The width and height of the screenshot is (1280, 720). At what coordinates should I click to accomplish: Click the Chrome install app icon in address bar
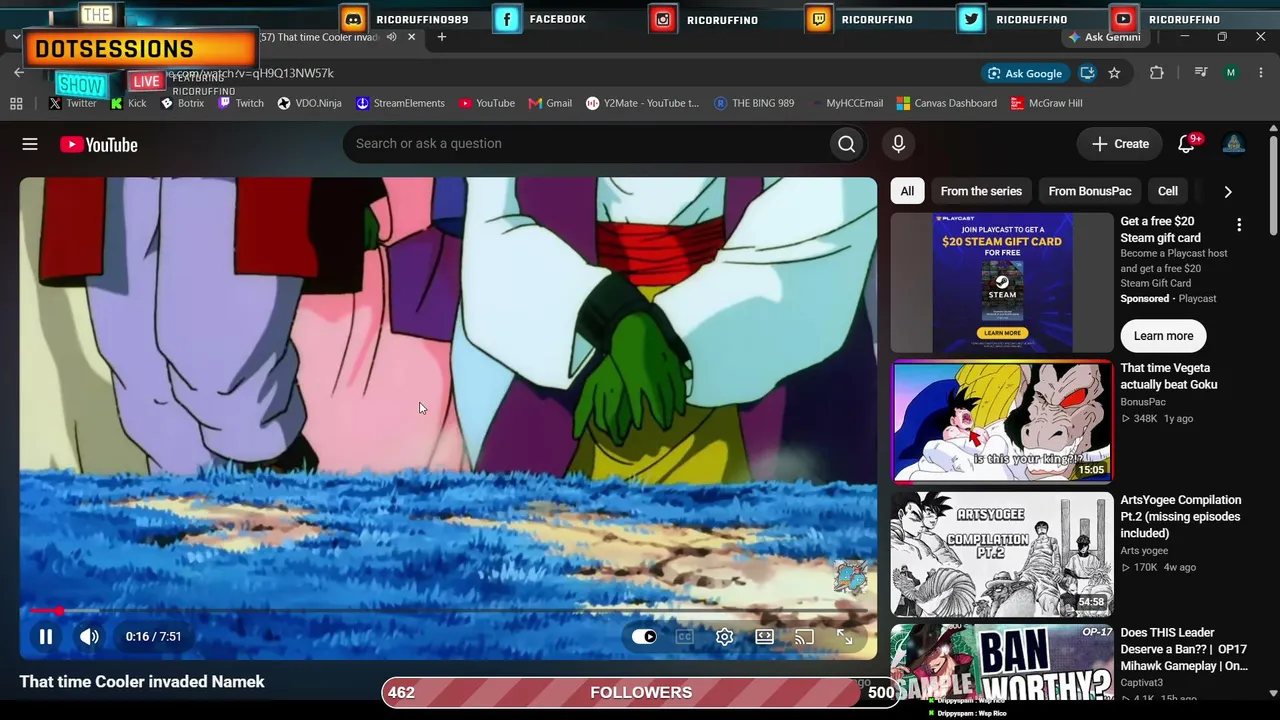[x=1087, y=73]
